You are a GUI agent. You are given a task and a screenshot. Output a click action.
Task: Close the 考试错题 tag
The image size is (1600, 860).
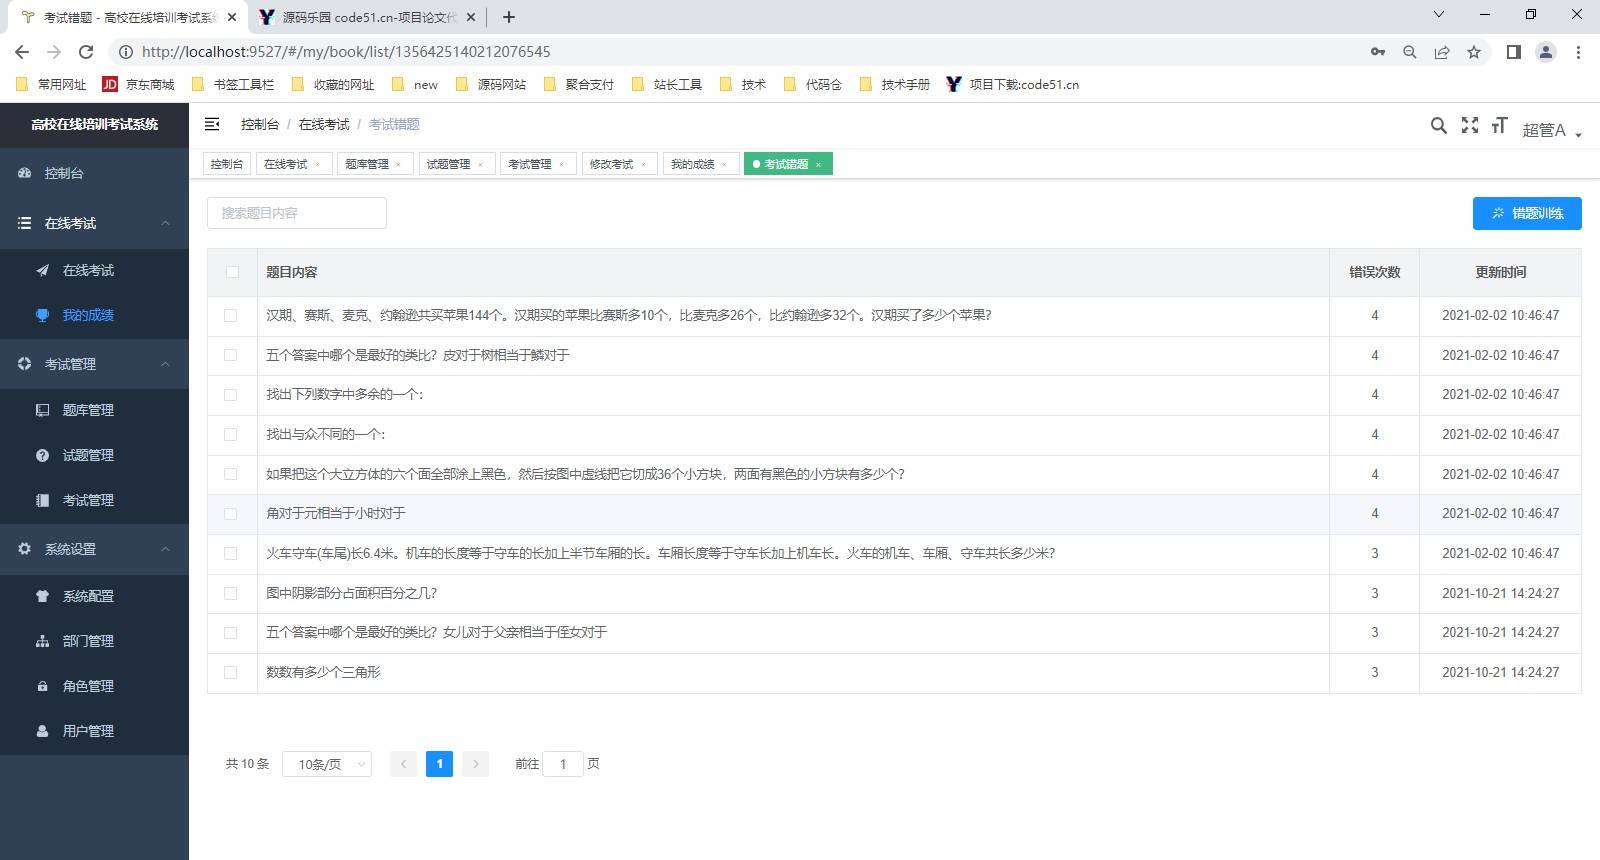click(818, 165)
